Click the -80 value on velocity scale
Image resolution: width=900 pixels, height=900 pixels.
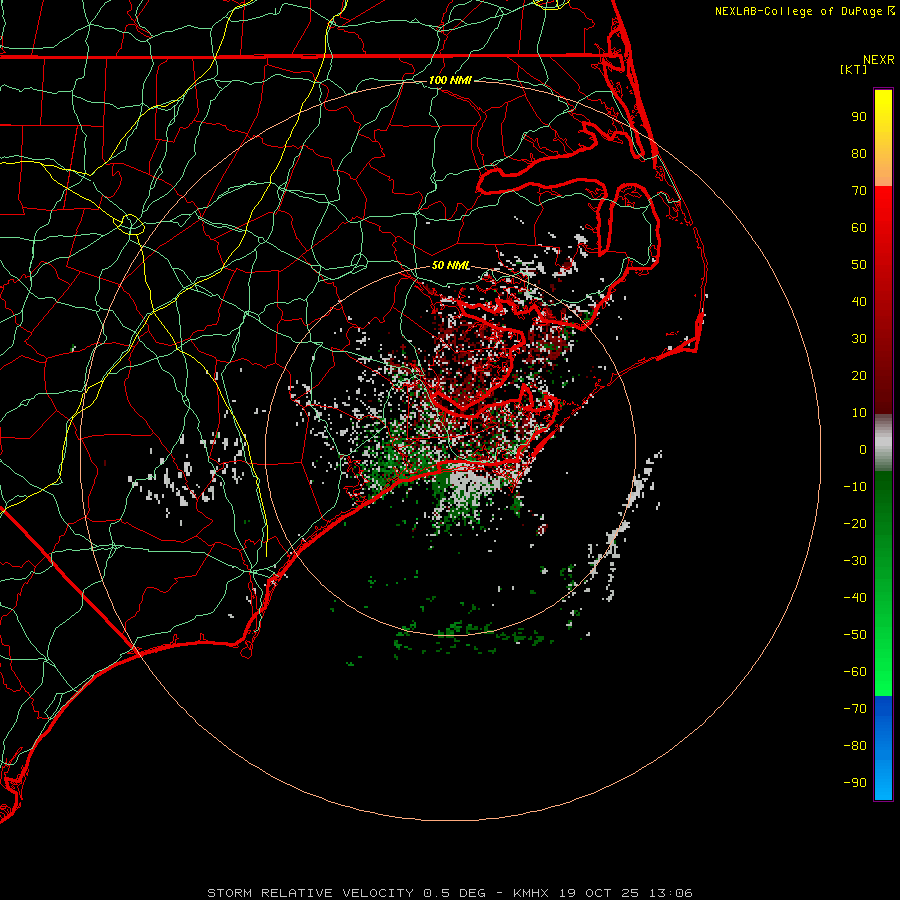click(x=855, y=746)
